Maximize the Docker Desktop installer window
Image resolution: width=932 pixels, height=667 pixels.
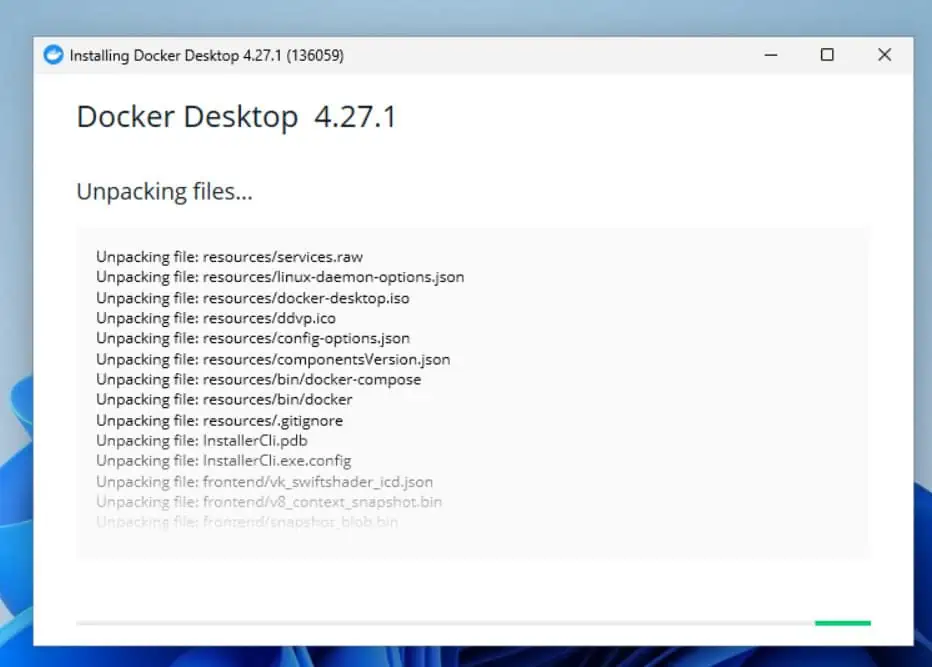tap(827, 55)
